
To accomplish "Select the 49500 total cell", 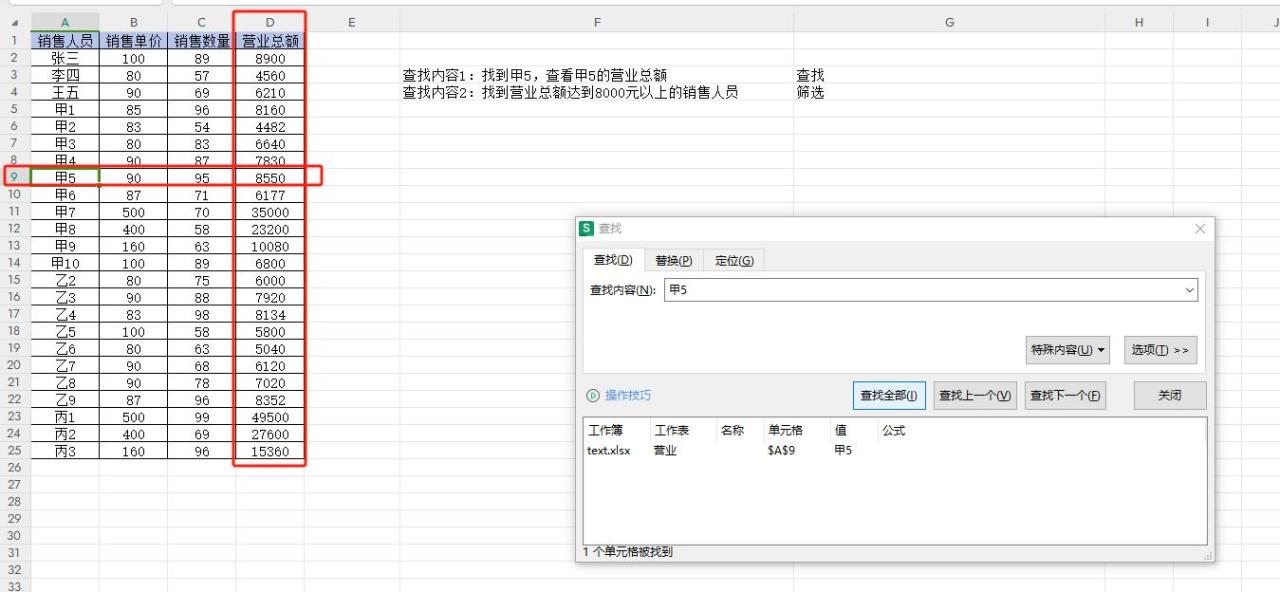I will 270,417.
